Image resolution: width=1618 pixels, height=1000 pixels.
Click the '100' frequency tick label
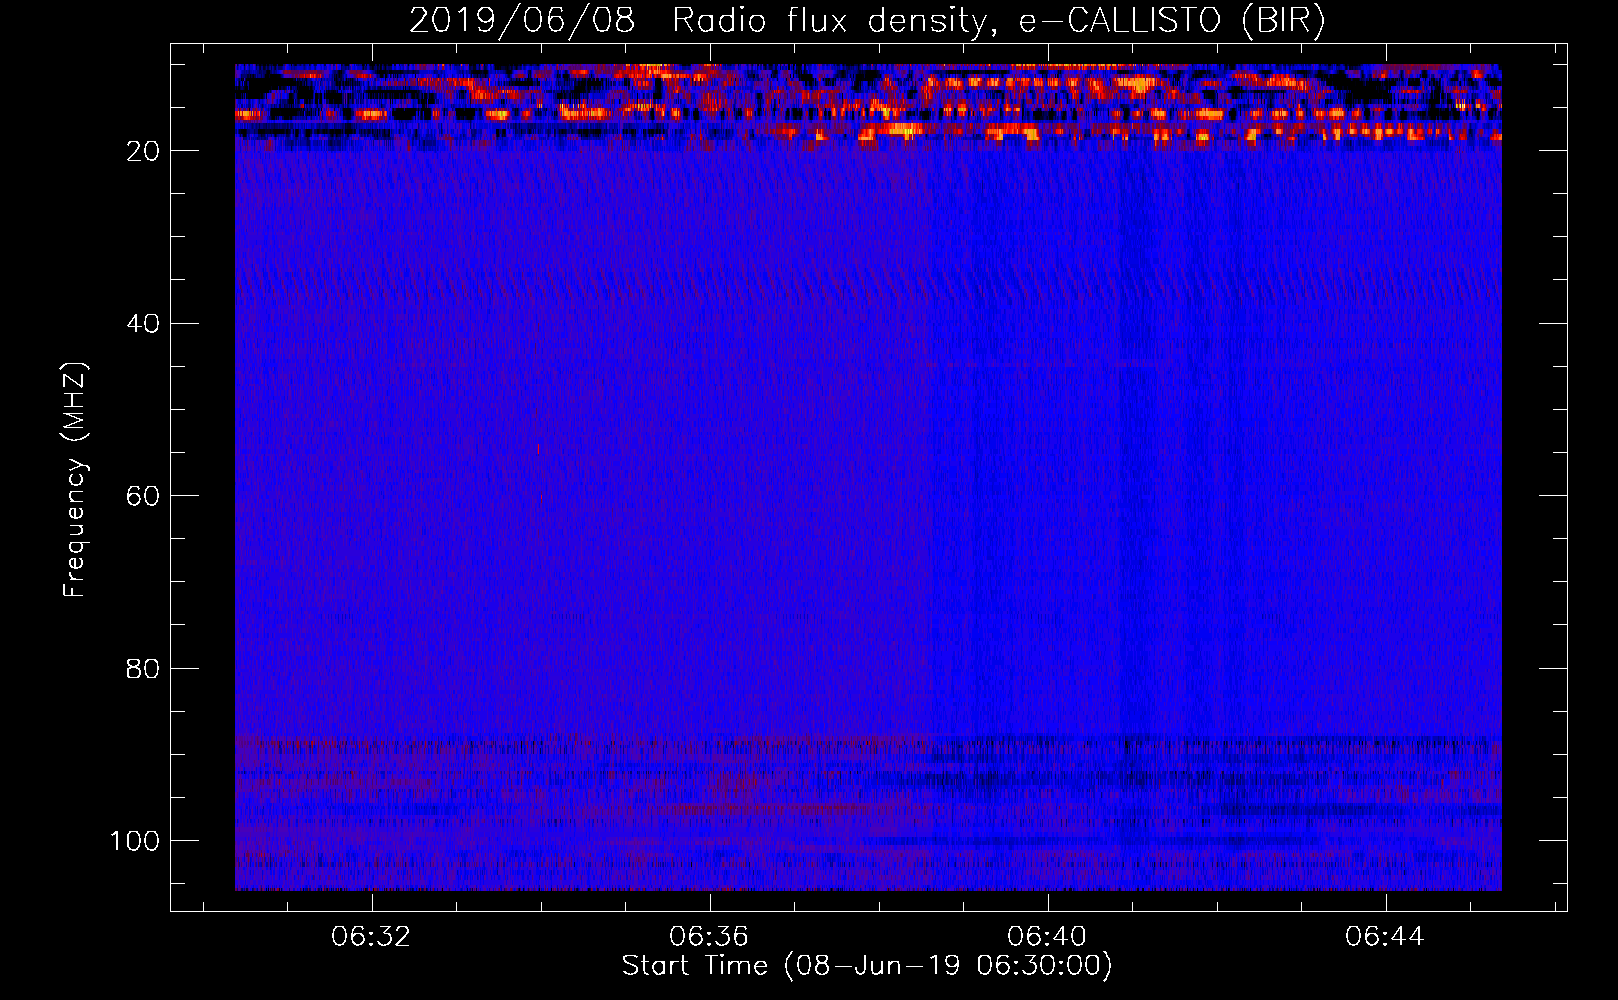[x=135, y=841]
